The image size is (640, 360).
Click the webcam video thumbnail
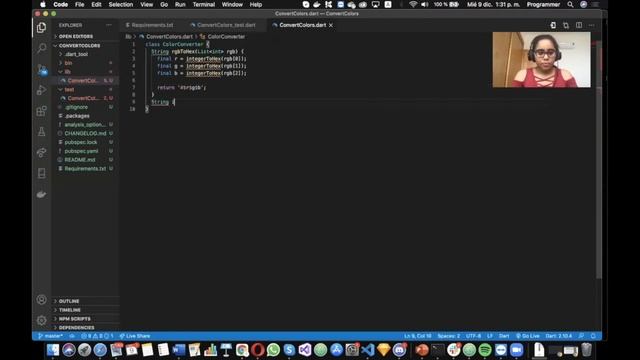541,60
